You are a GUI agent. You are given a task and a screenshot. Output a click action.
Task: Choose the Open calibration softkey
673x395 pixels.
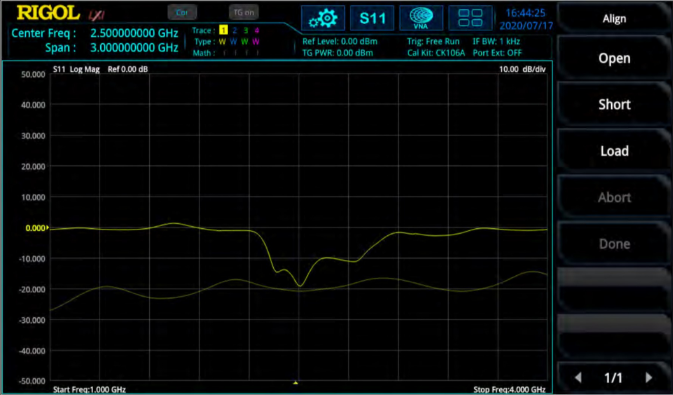tap(614, 58)
